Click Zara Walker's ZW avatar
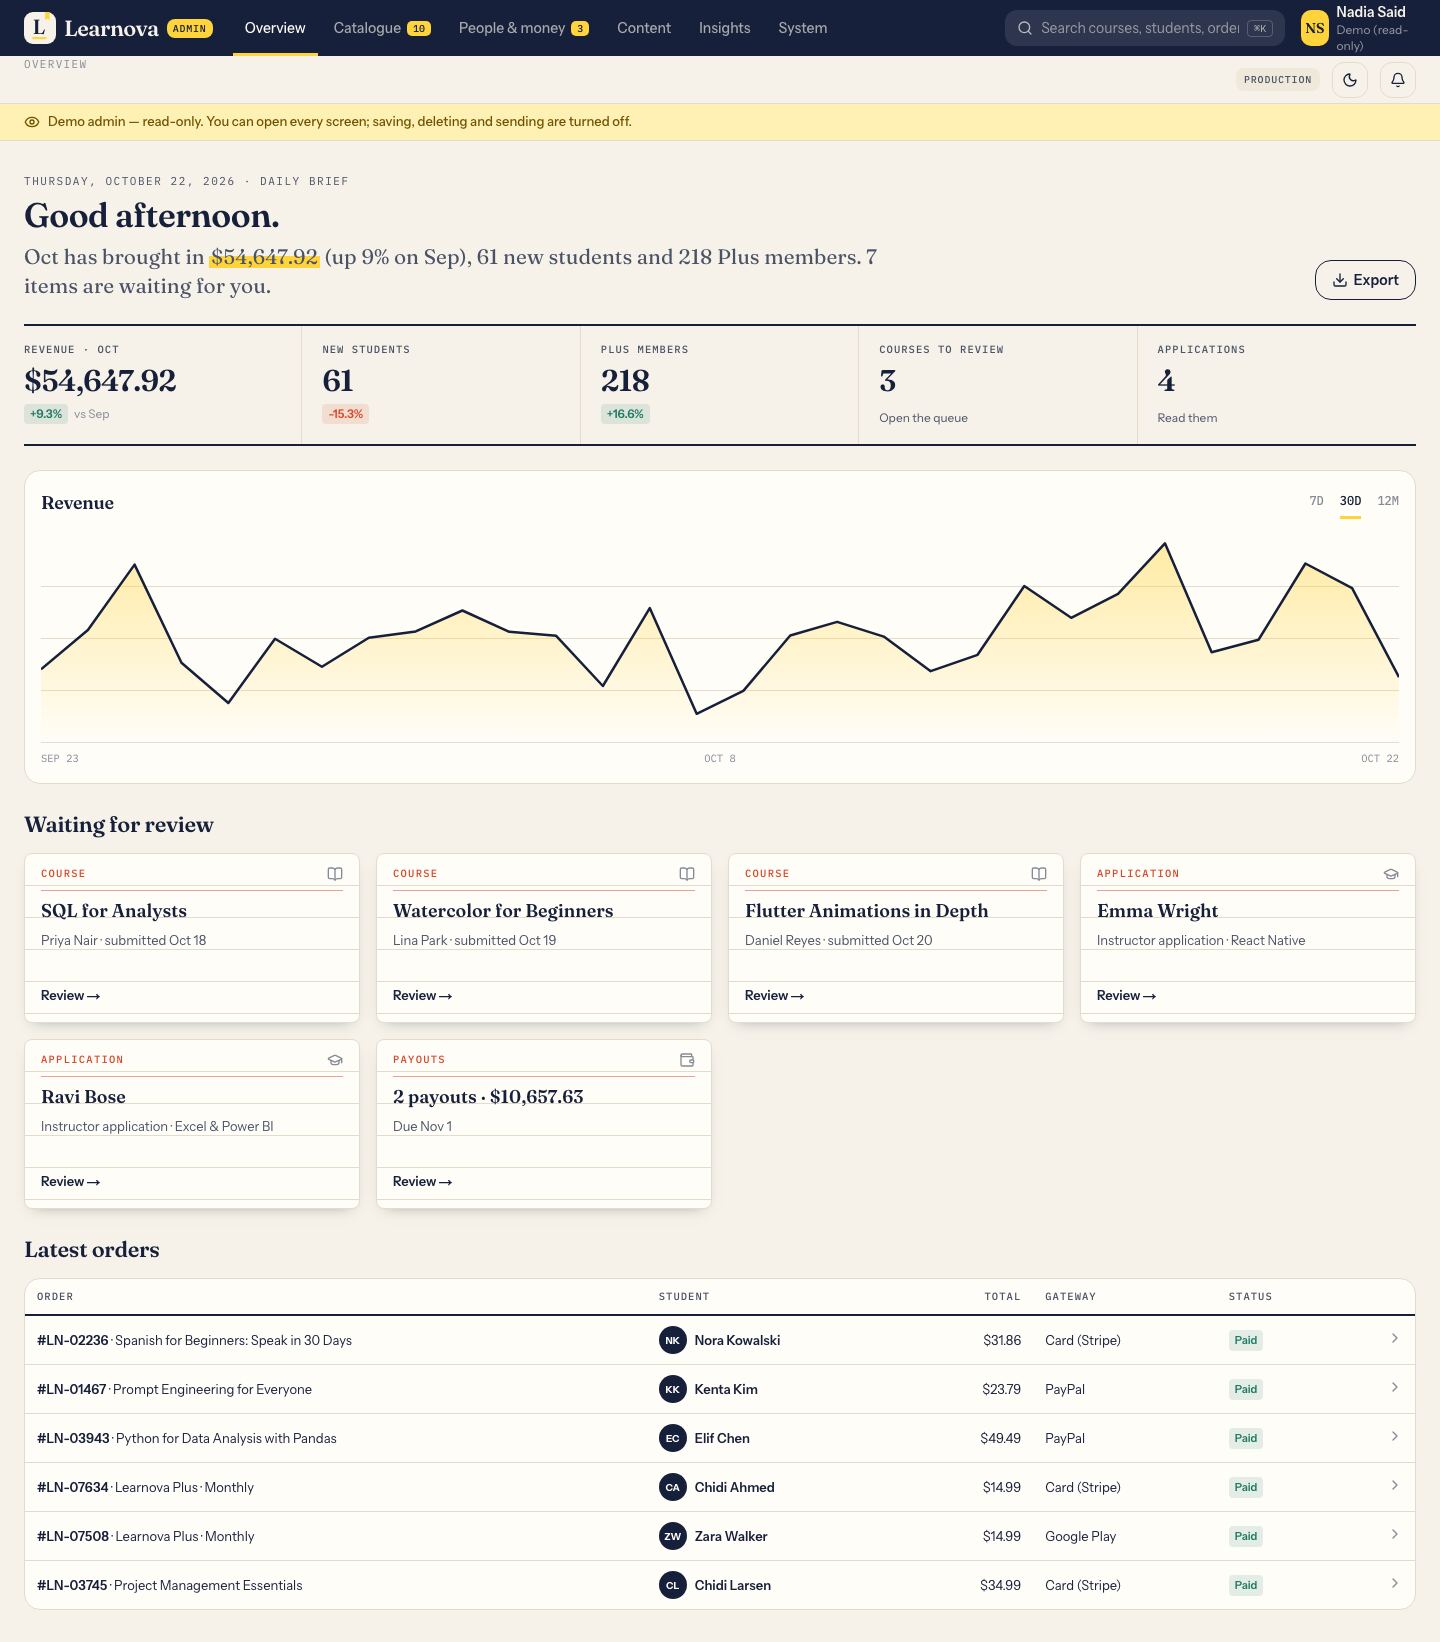The image size is (1440, 1642). tap(673, 1536)
